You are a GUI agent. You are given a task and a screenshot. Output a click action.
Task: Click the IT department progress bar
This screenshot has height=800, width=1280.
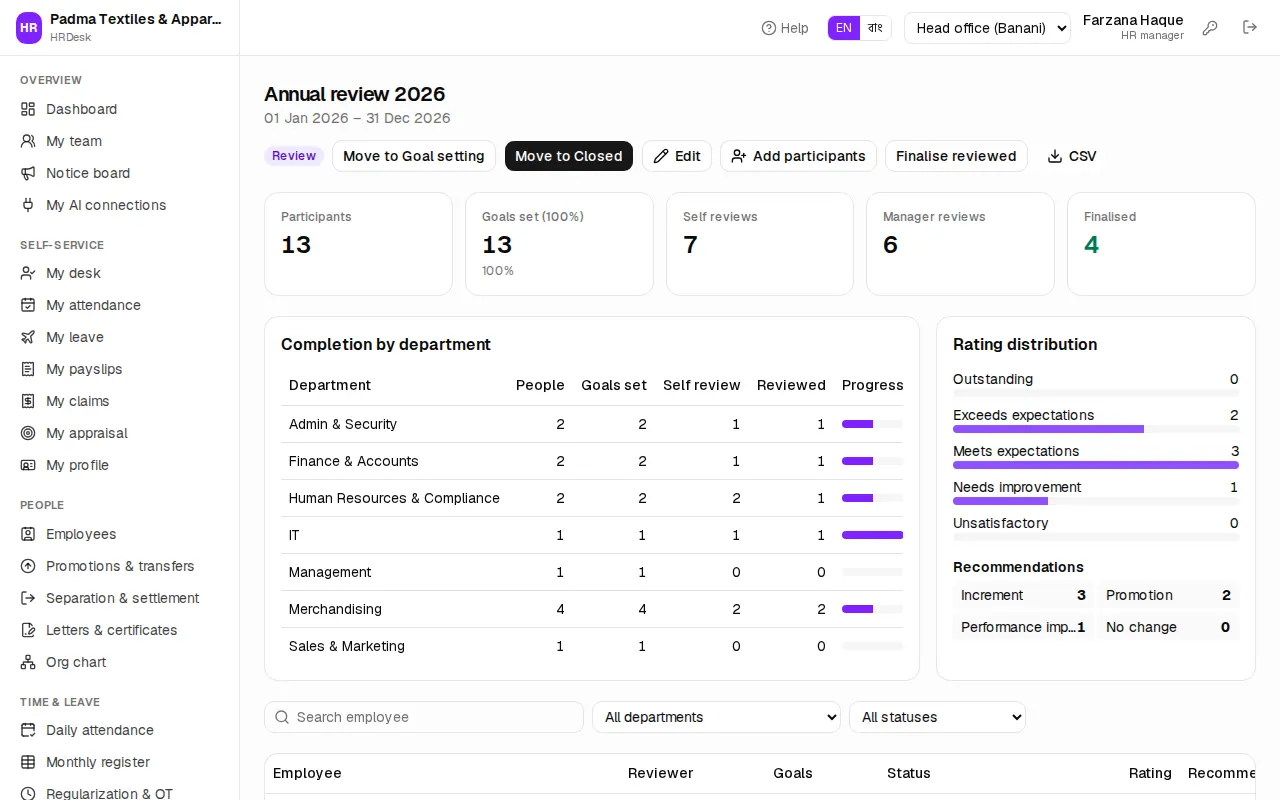coord(872,535)
